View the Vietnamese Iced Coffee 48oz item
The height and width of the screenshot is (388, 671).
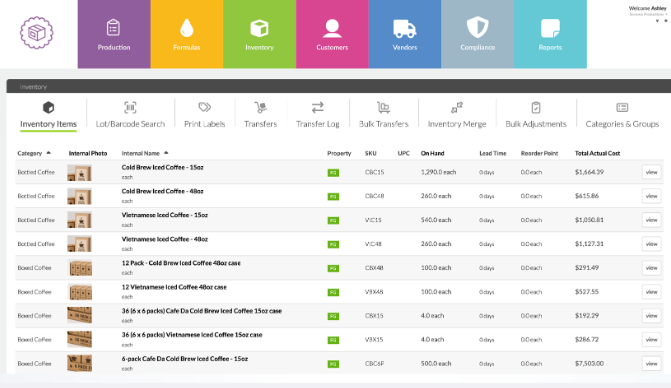651,244
